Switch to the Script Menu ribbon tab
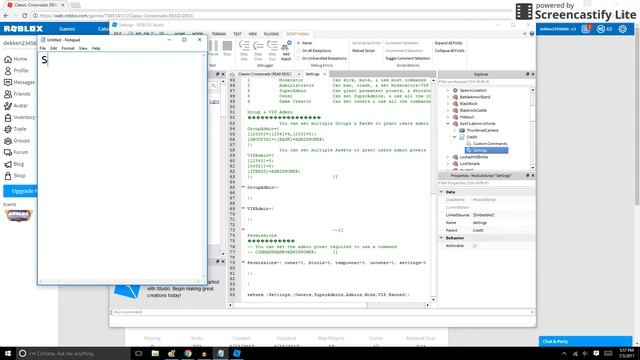The width and height of the screenshot is (640, 360). (298, 34)
